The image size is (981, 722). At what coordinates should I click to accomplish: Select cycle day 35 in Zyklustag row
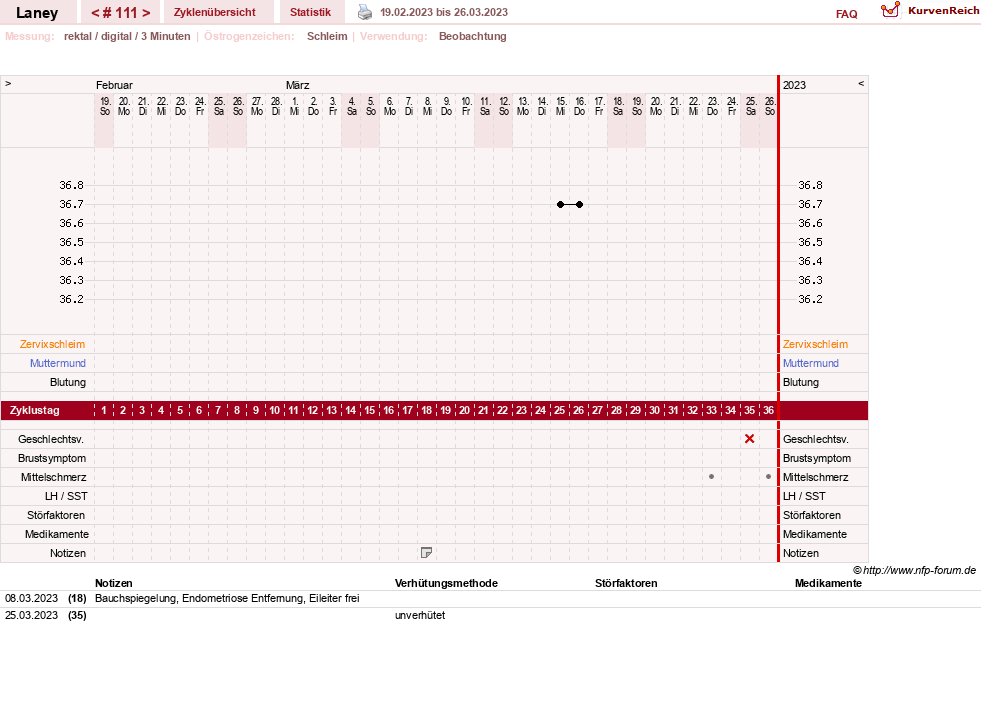point(750,410)
